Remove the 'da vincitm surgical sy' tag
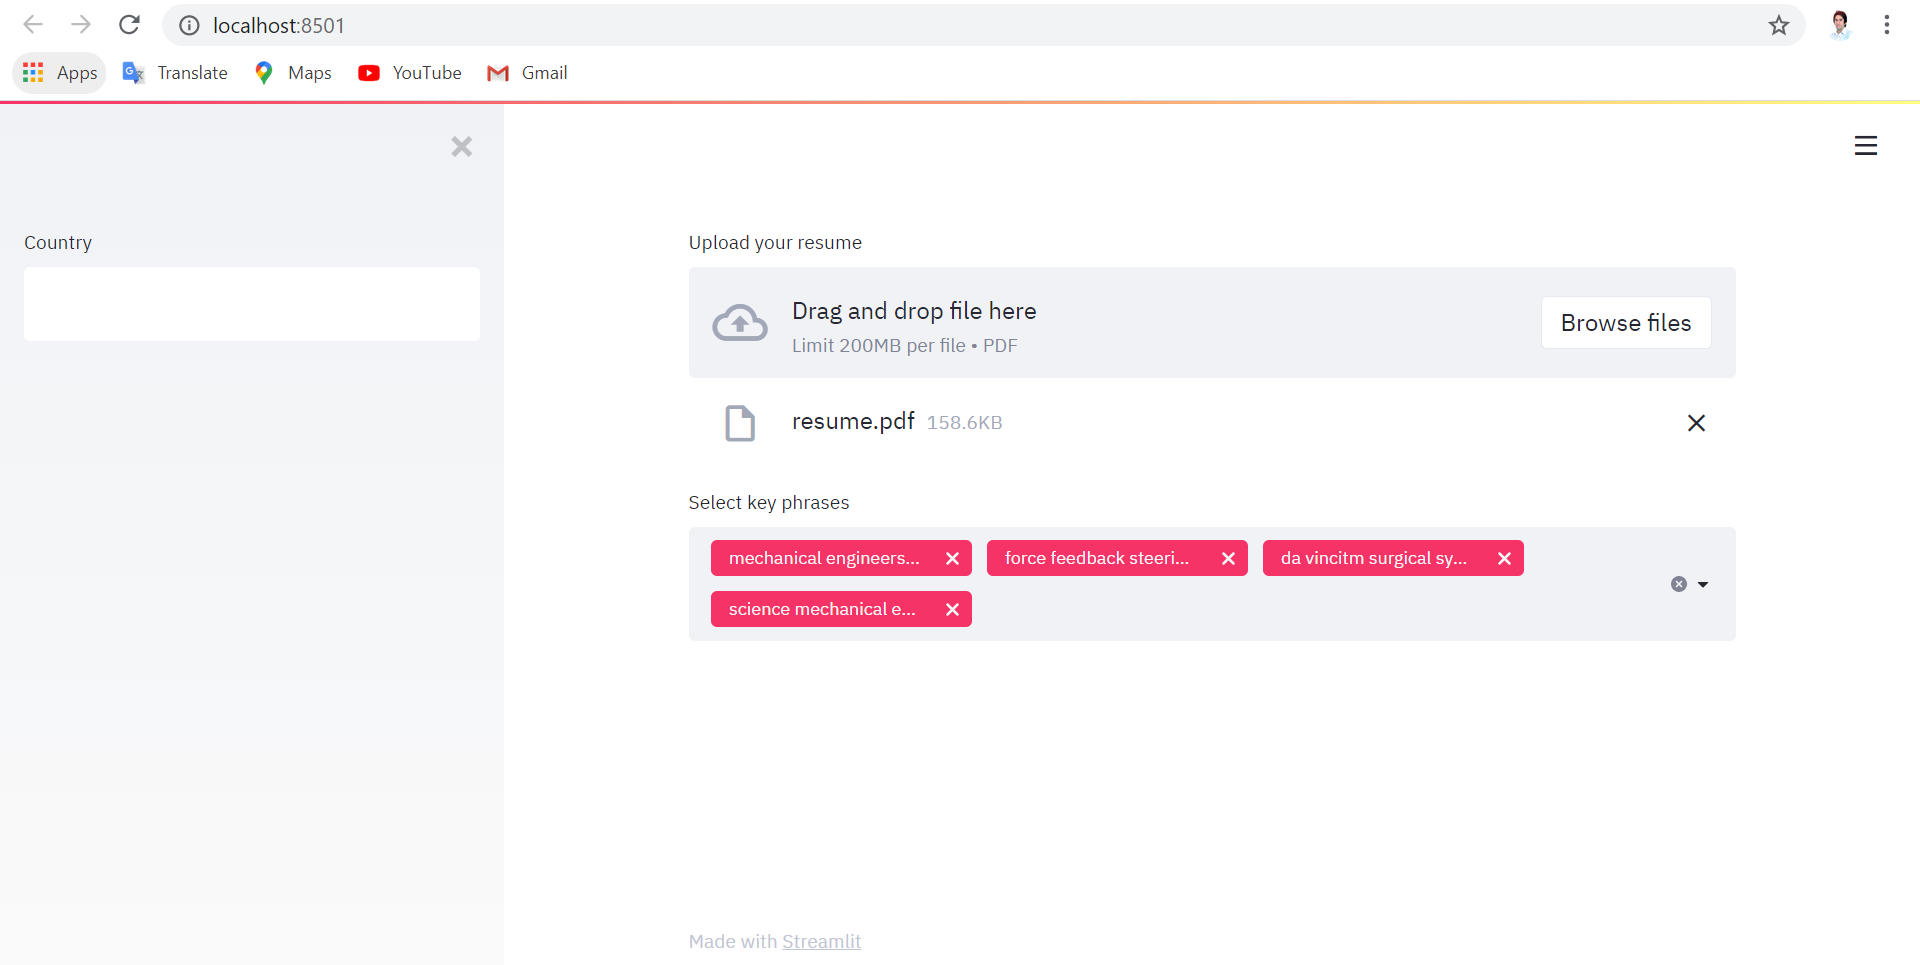1920x965 pixels. tap(1504, 559)
